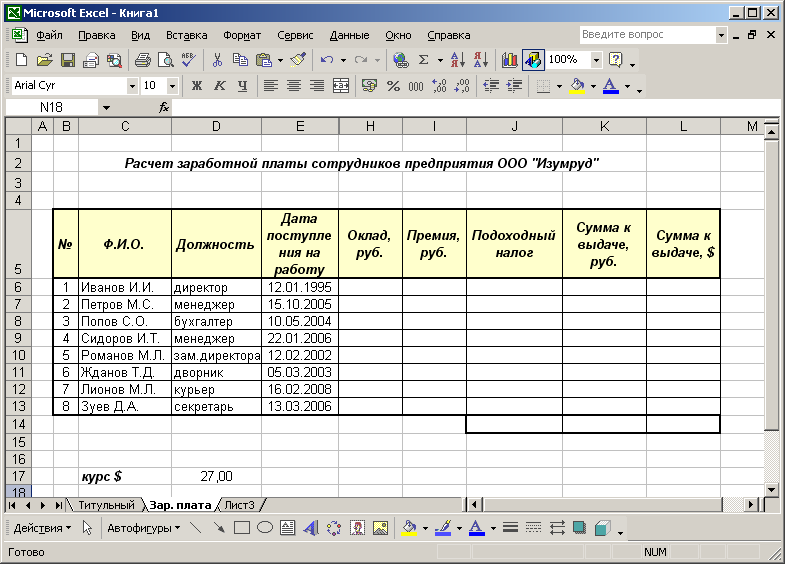Toggle align left

coord(271,86)
